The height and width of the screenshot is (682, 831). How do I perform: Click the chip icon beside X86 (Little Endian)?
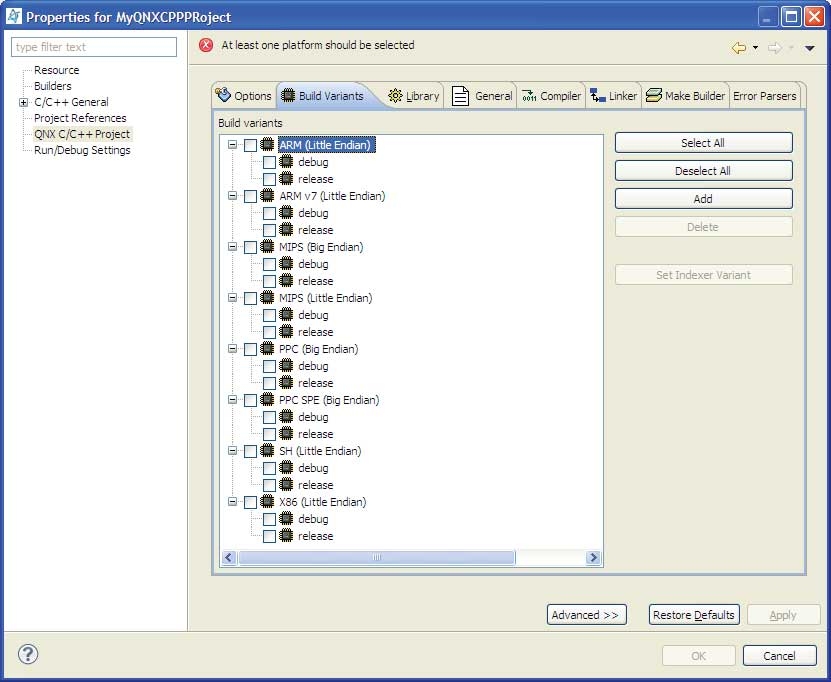[x=267, y=502]
